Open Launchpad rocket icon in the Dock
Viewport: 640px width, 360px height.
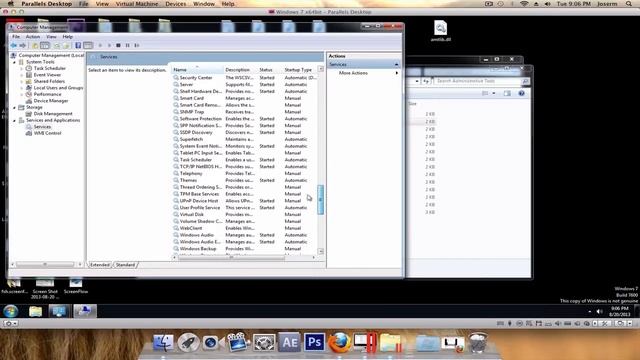click(188, 342)
